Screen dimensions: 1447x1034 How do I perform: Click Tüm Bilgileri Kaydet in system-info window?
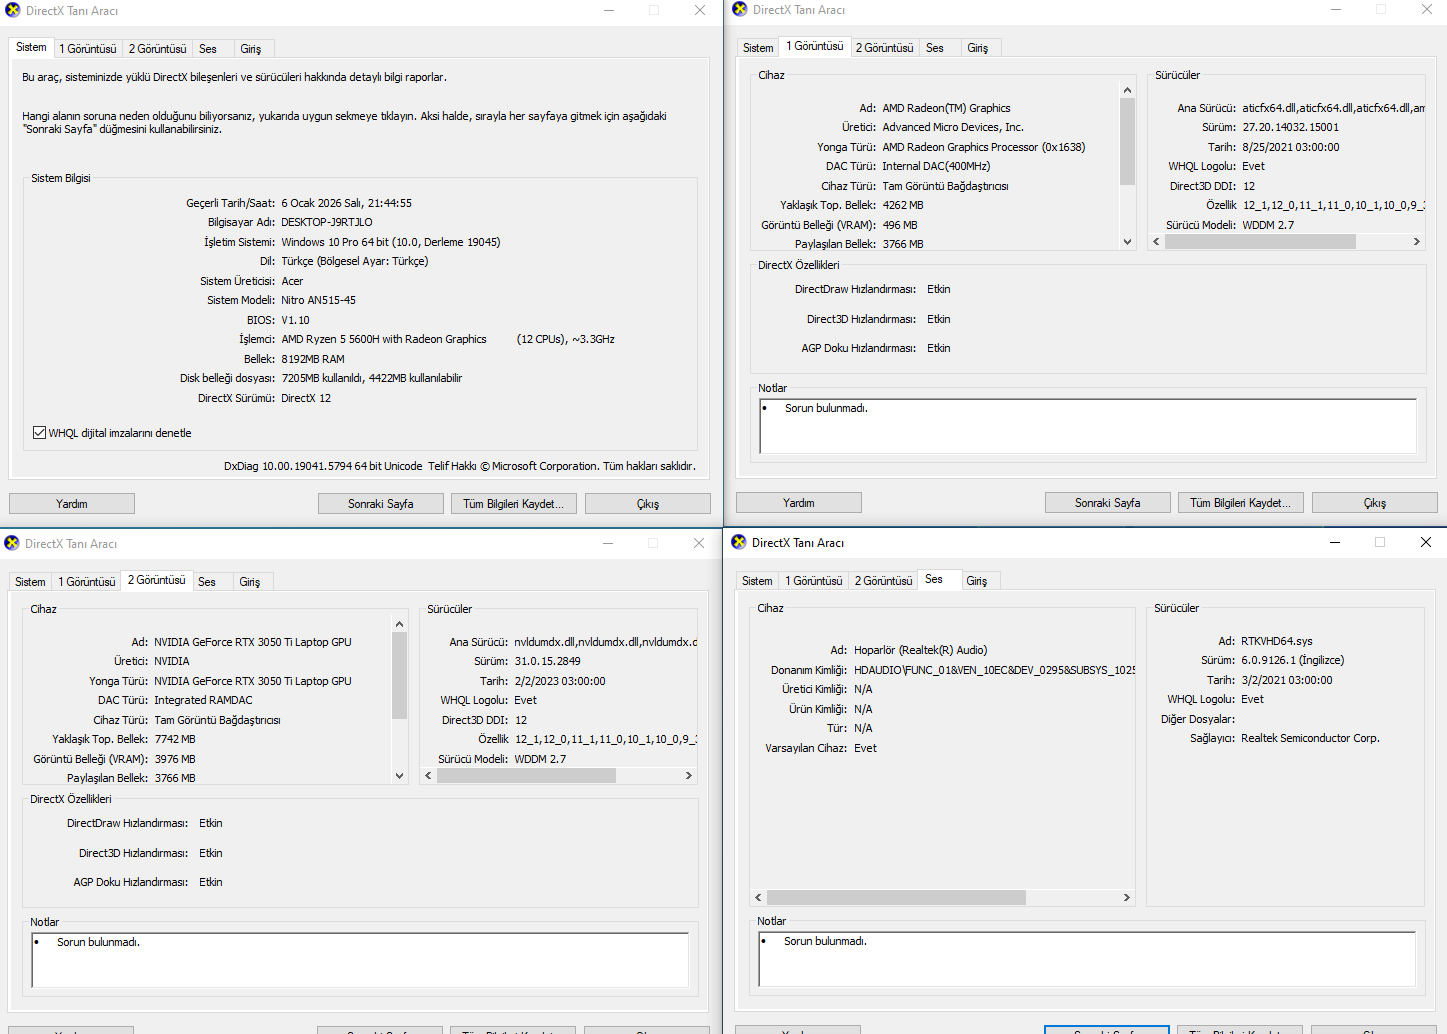click(x=514, y=504)
